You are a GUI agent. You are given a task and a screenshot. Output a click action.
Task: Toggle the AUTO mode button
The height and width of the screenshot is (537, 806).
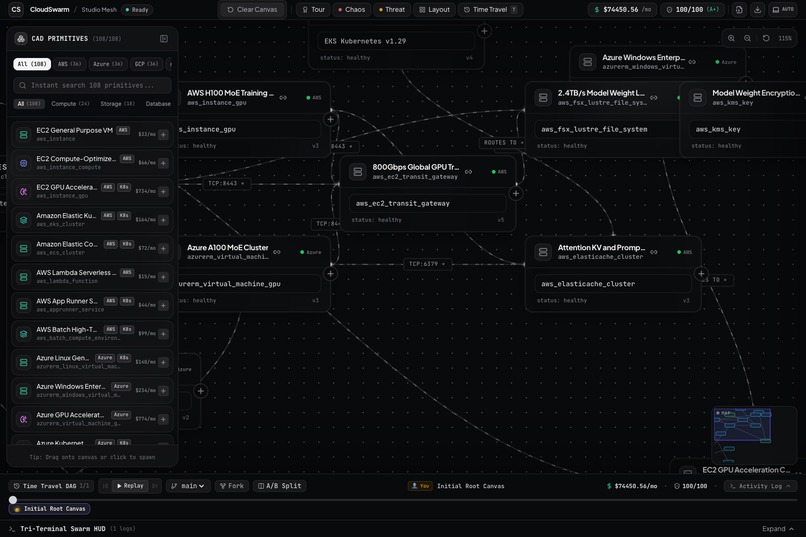tap(783, 10)
